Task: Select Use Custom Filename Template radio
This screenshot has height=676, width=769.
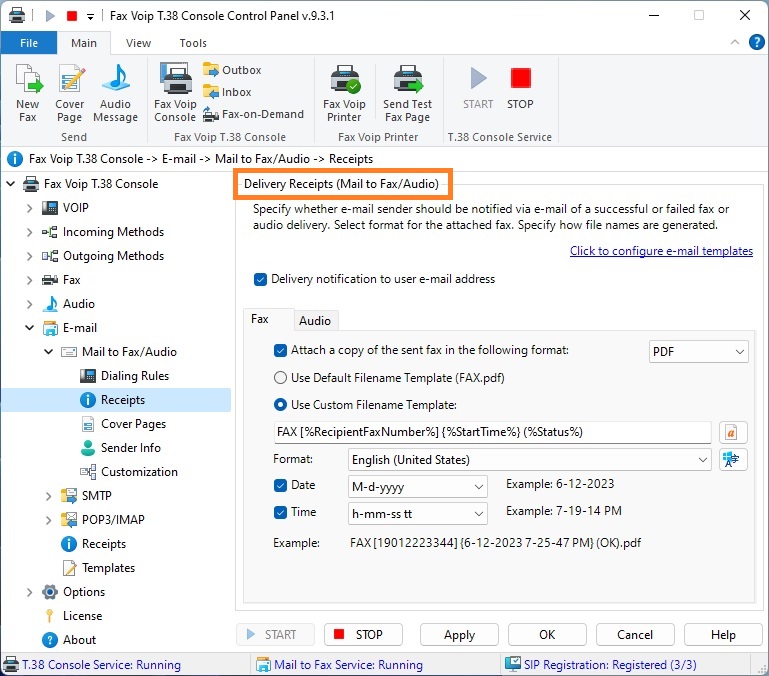Action: [280, 405]
